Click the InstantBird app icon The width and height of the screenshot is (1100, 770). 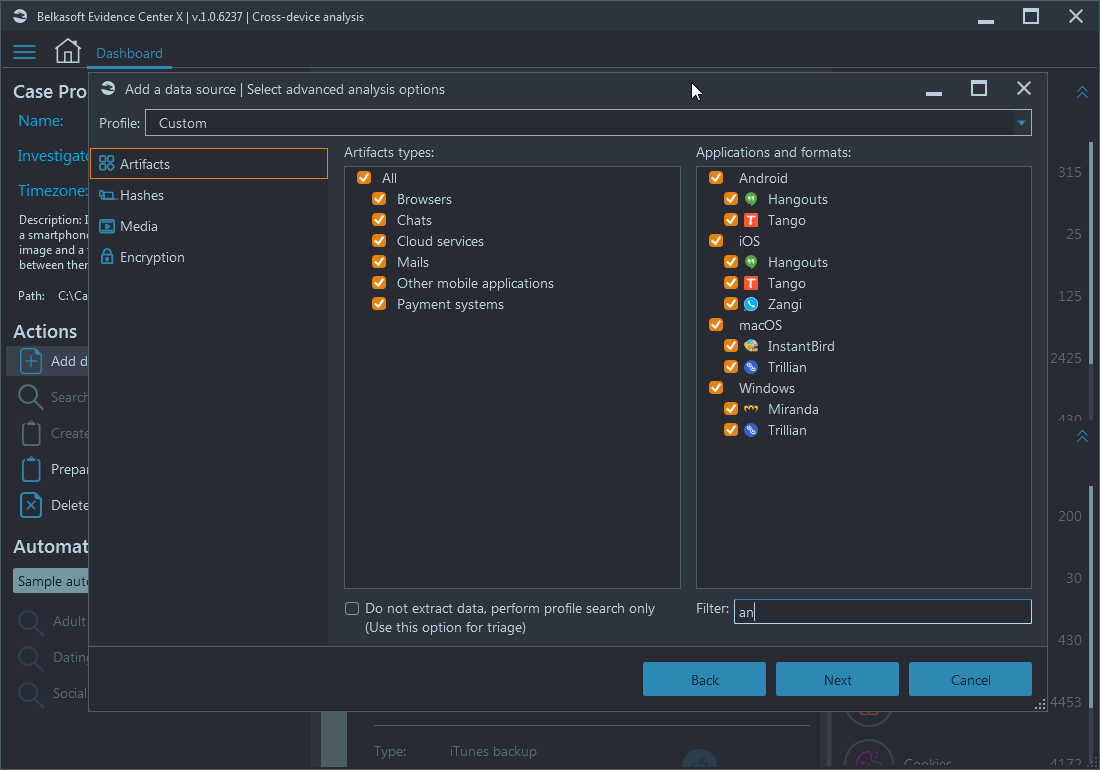[751, 346]
